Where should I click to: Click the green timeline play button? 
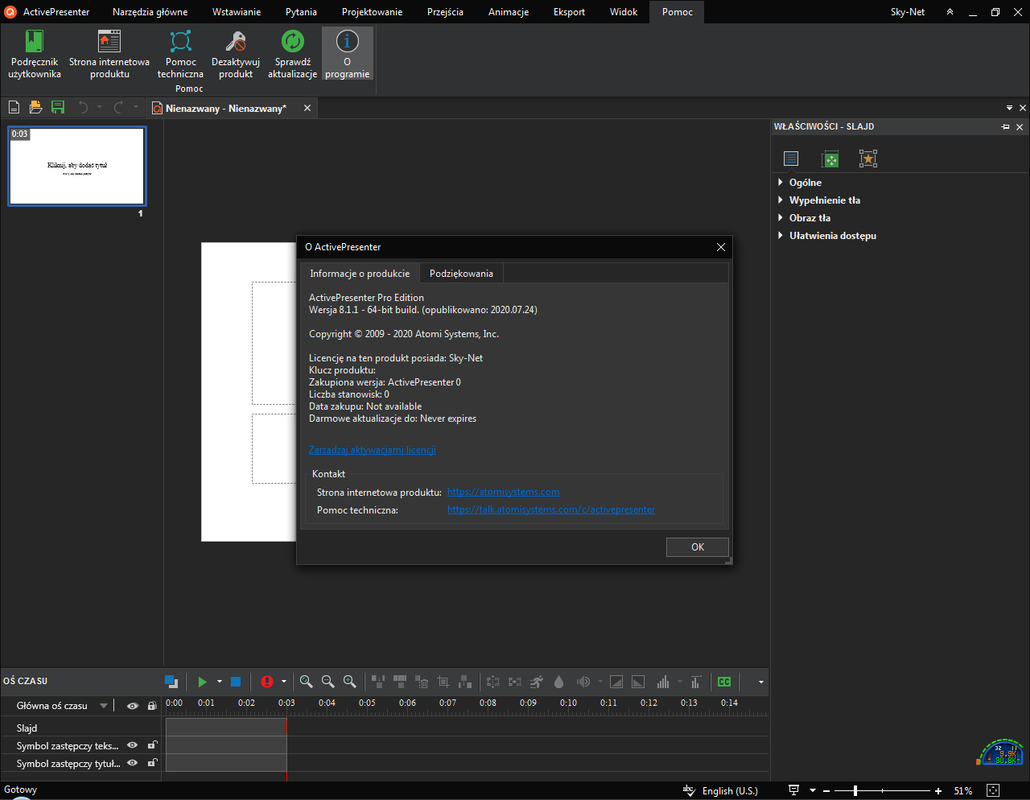(202, 682)
